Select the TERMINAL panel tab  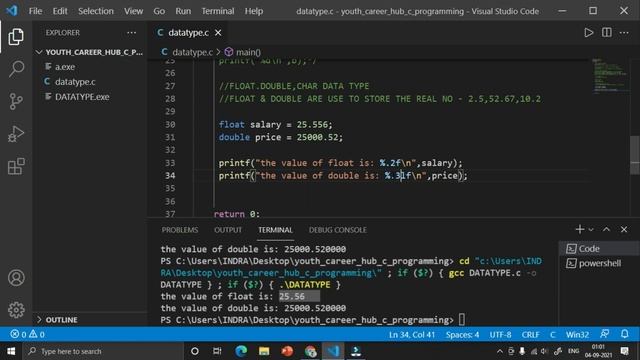click(x=275, y=230)
